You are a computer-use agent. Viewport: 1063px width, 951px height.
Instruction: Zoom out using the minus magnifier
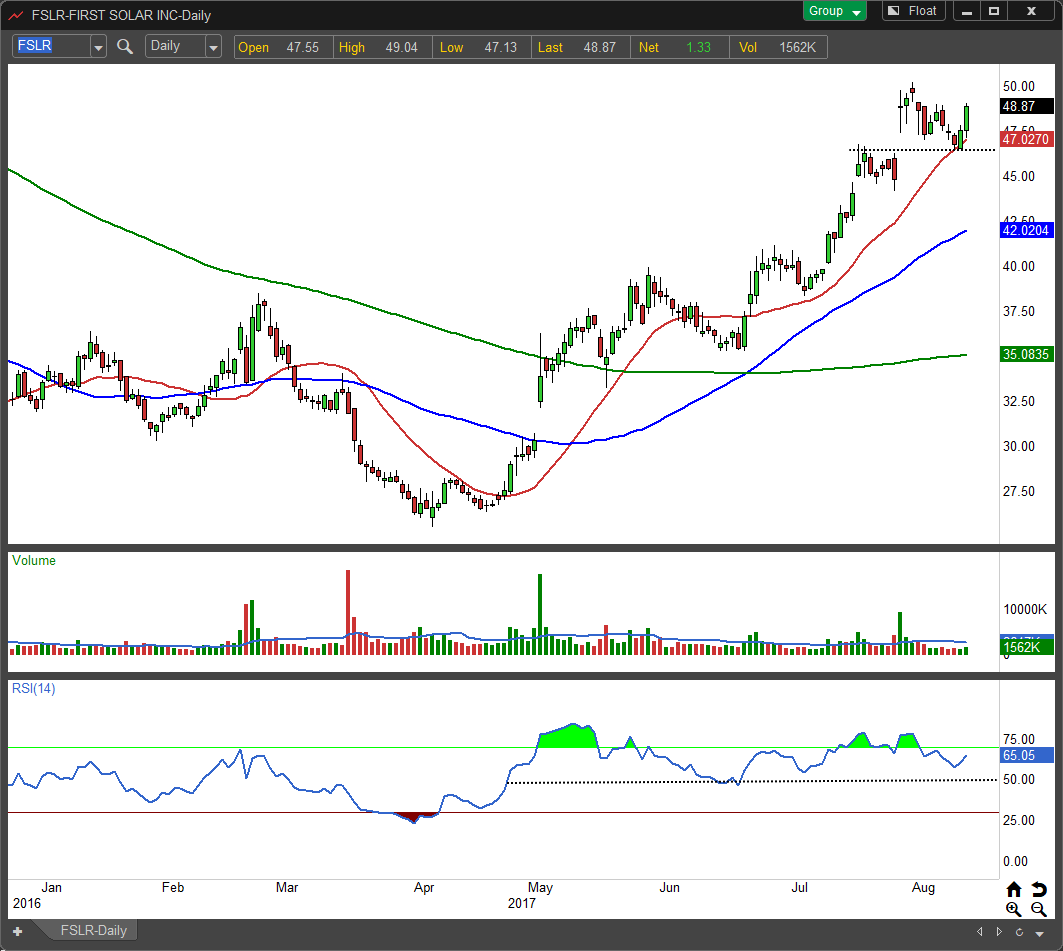pyautogui.click(x=1039, y=909)
